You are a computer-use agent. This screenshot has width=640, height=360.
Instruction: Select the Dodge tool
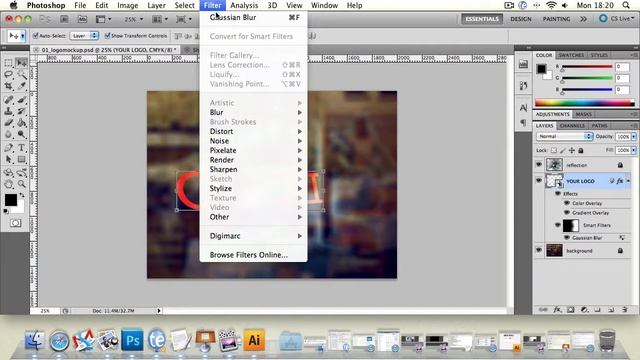click(22, 134)
